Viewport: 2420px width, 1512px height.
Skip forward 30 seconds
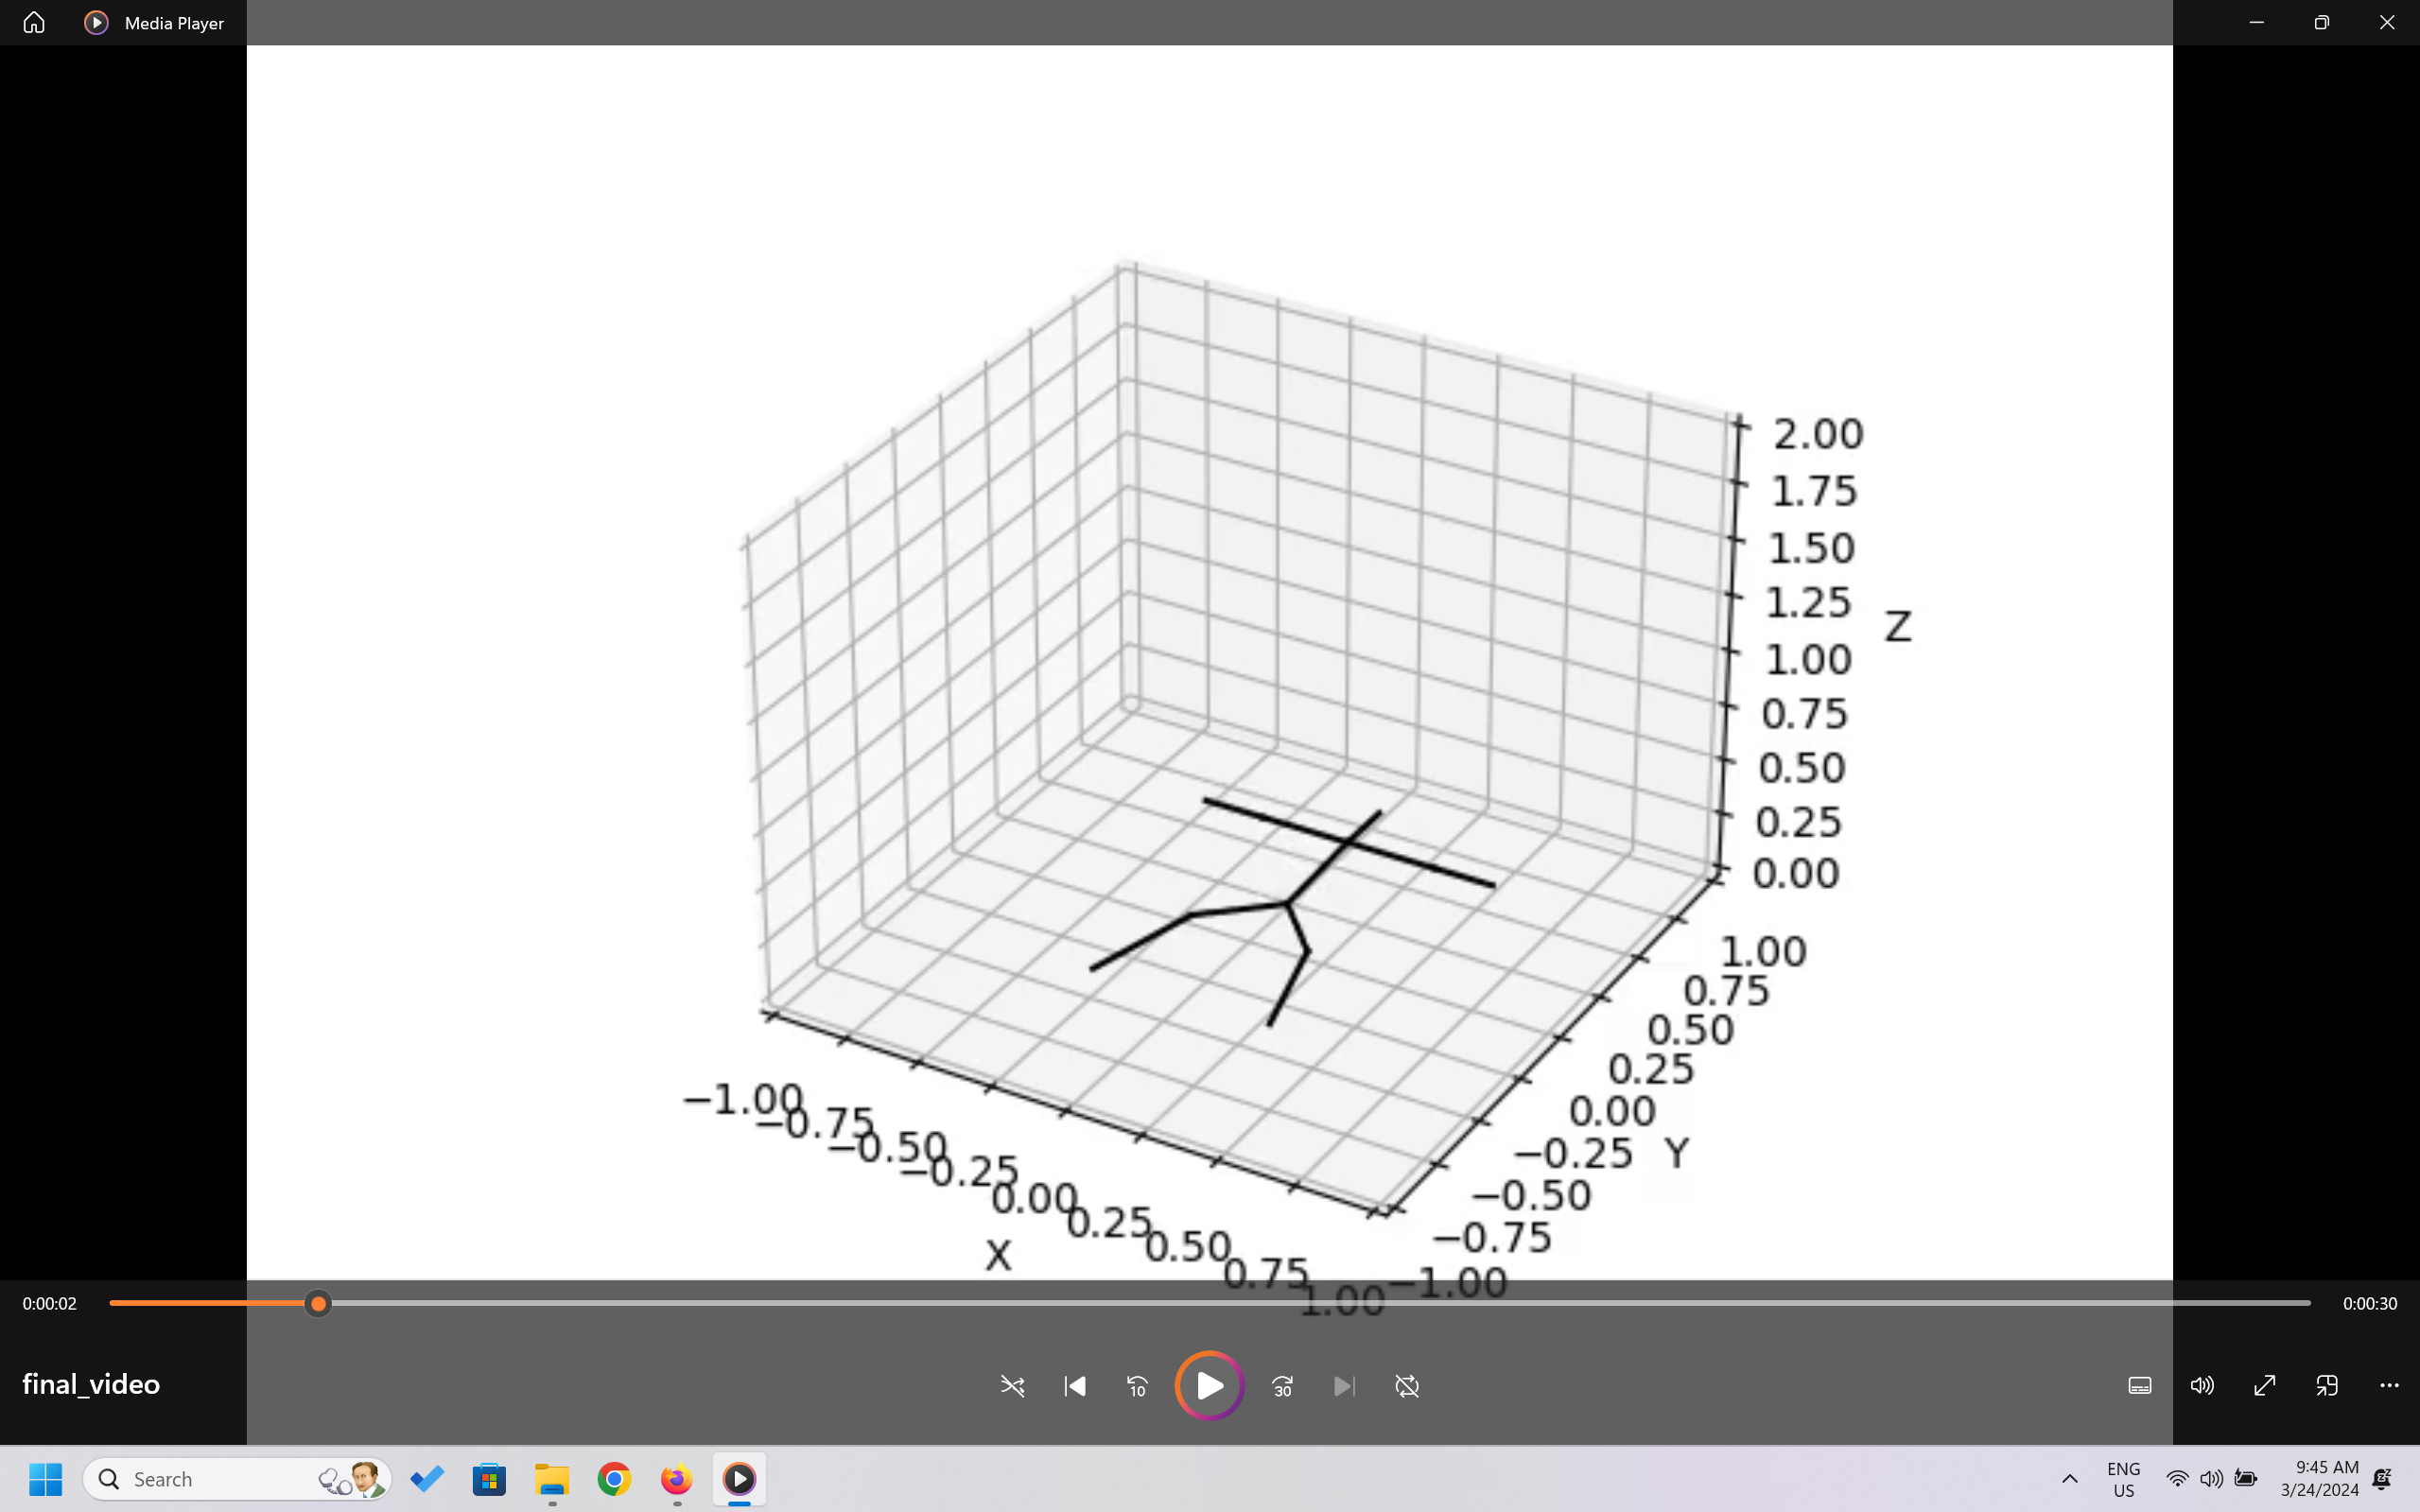tap(1282, 1386)
